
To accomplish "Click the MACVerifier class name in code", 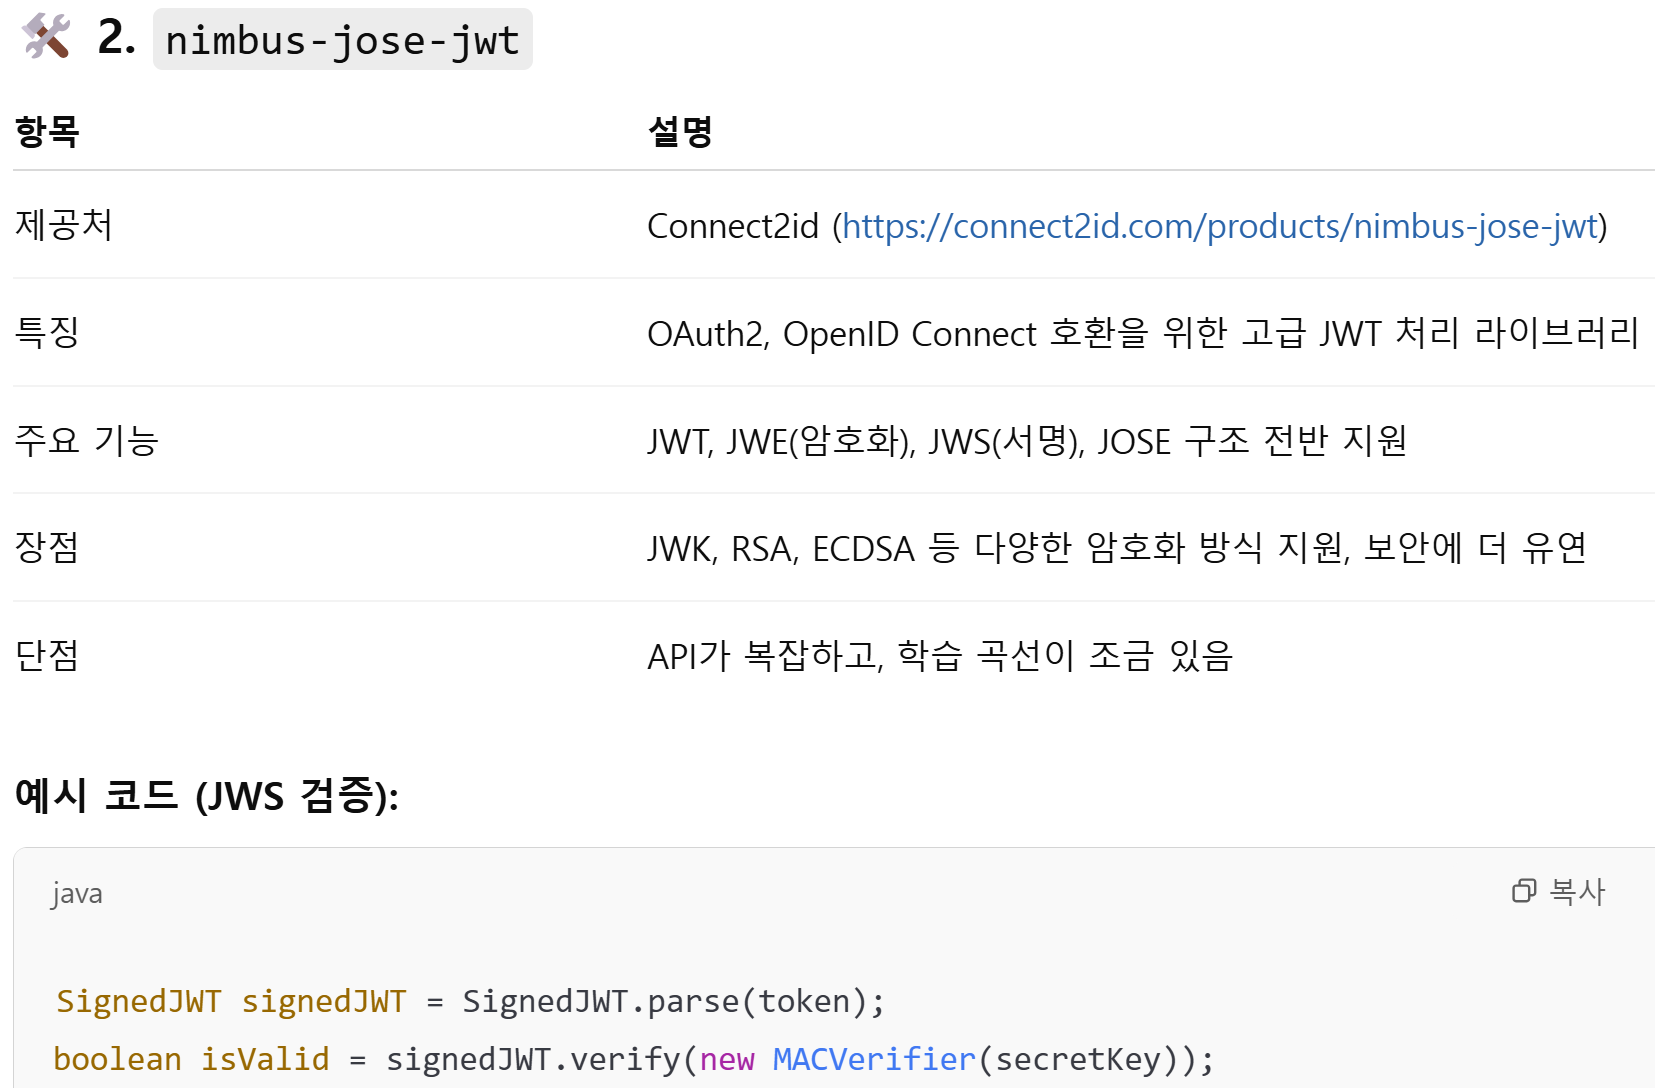I will (x=874, y=1059).
